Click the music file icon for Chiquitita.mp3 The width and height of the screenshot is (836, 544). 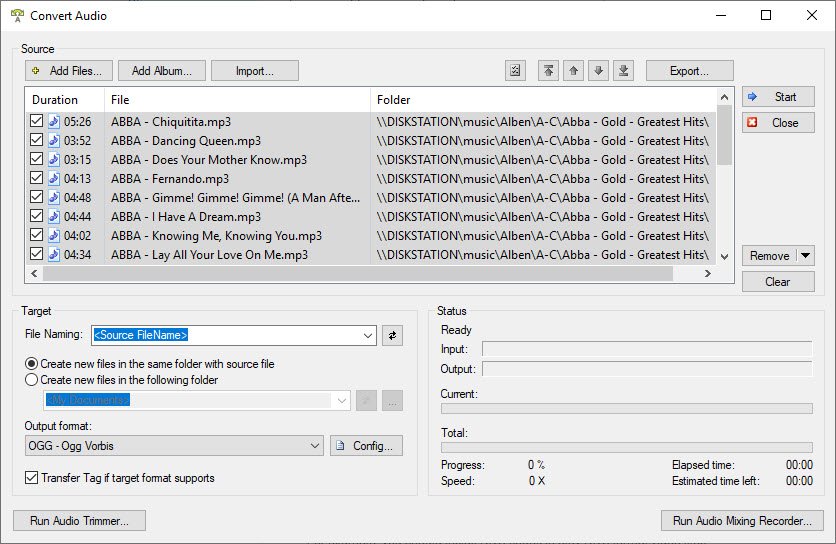point(54,122)
